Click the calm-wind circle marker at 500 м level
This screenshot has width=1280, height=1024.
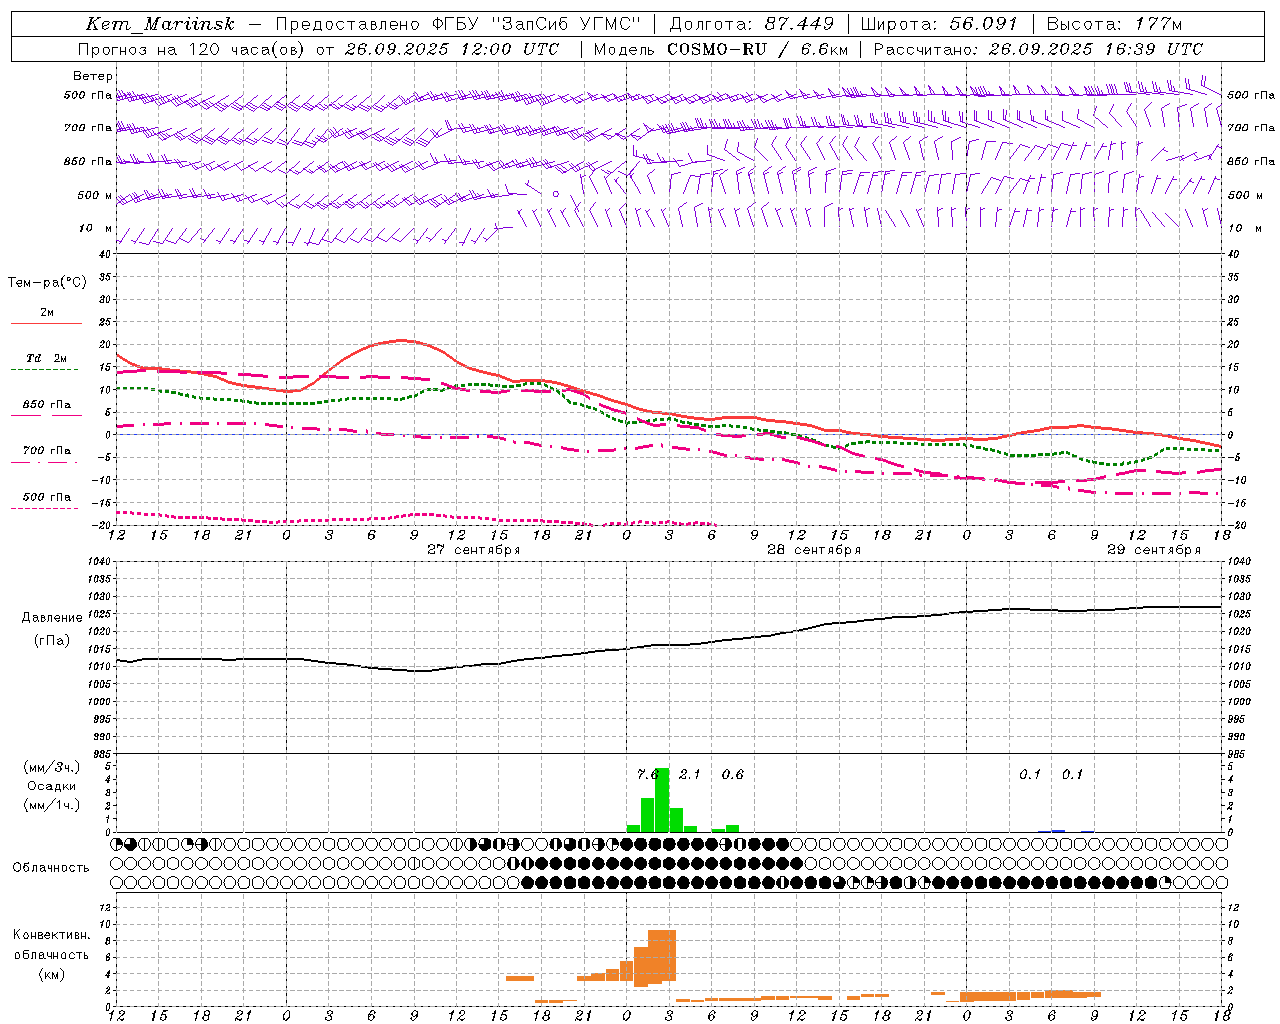coord(556,195)
